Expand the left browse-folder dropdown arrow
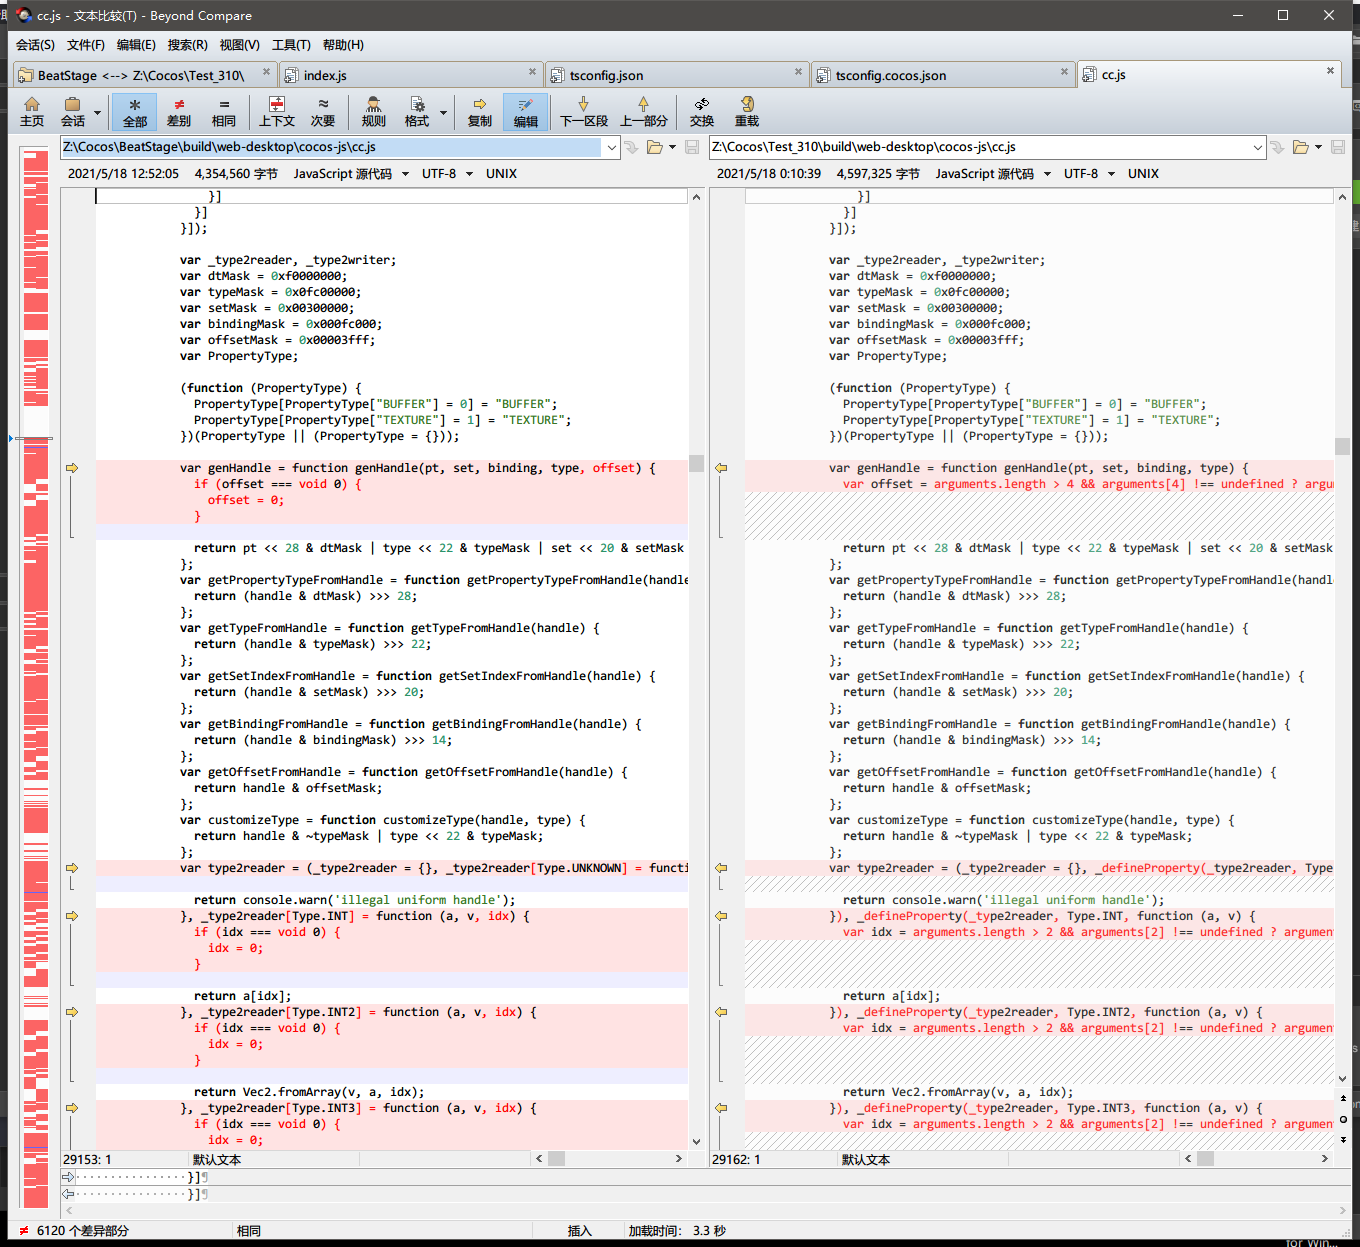This screenshot has height=1247, width=1360. [672, 147]
